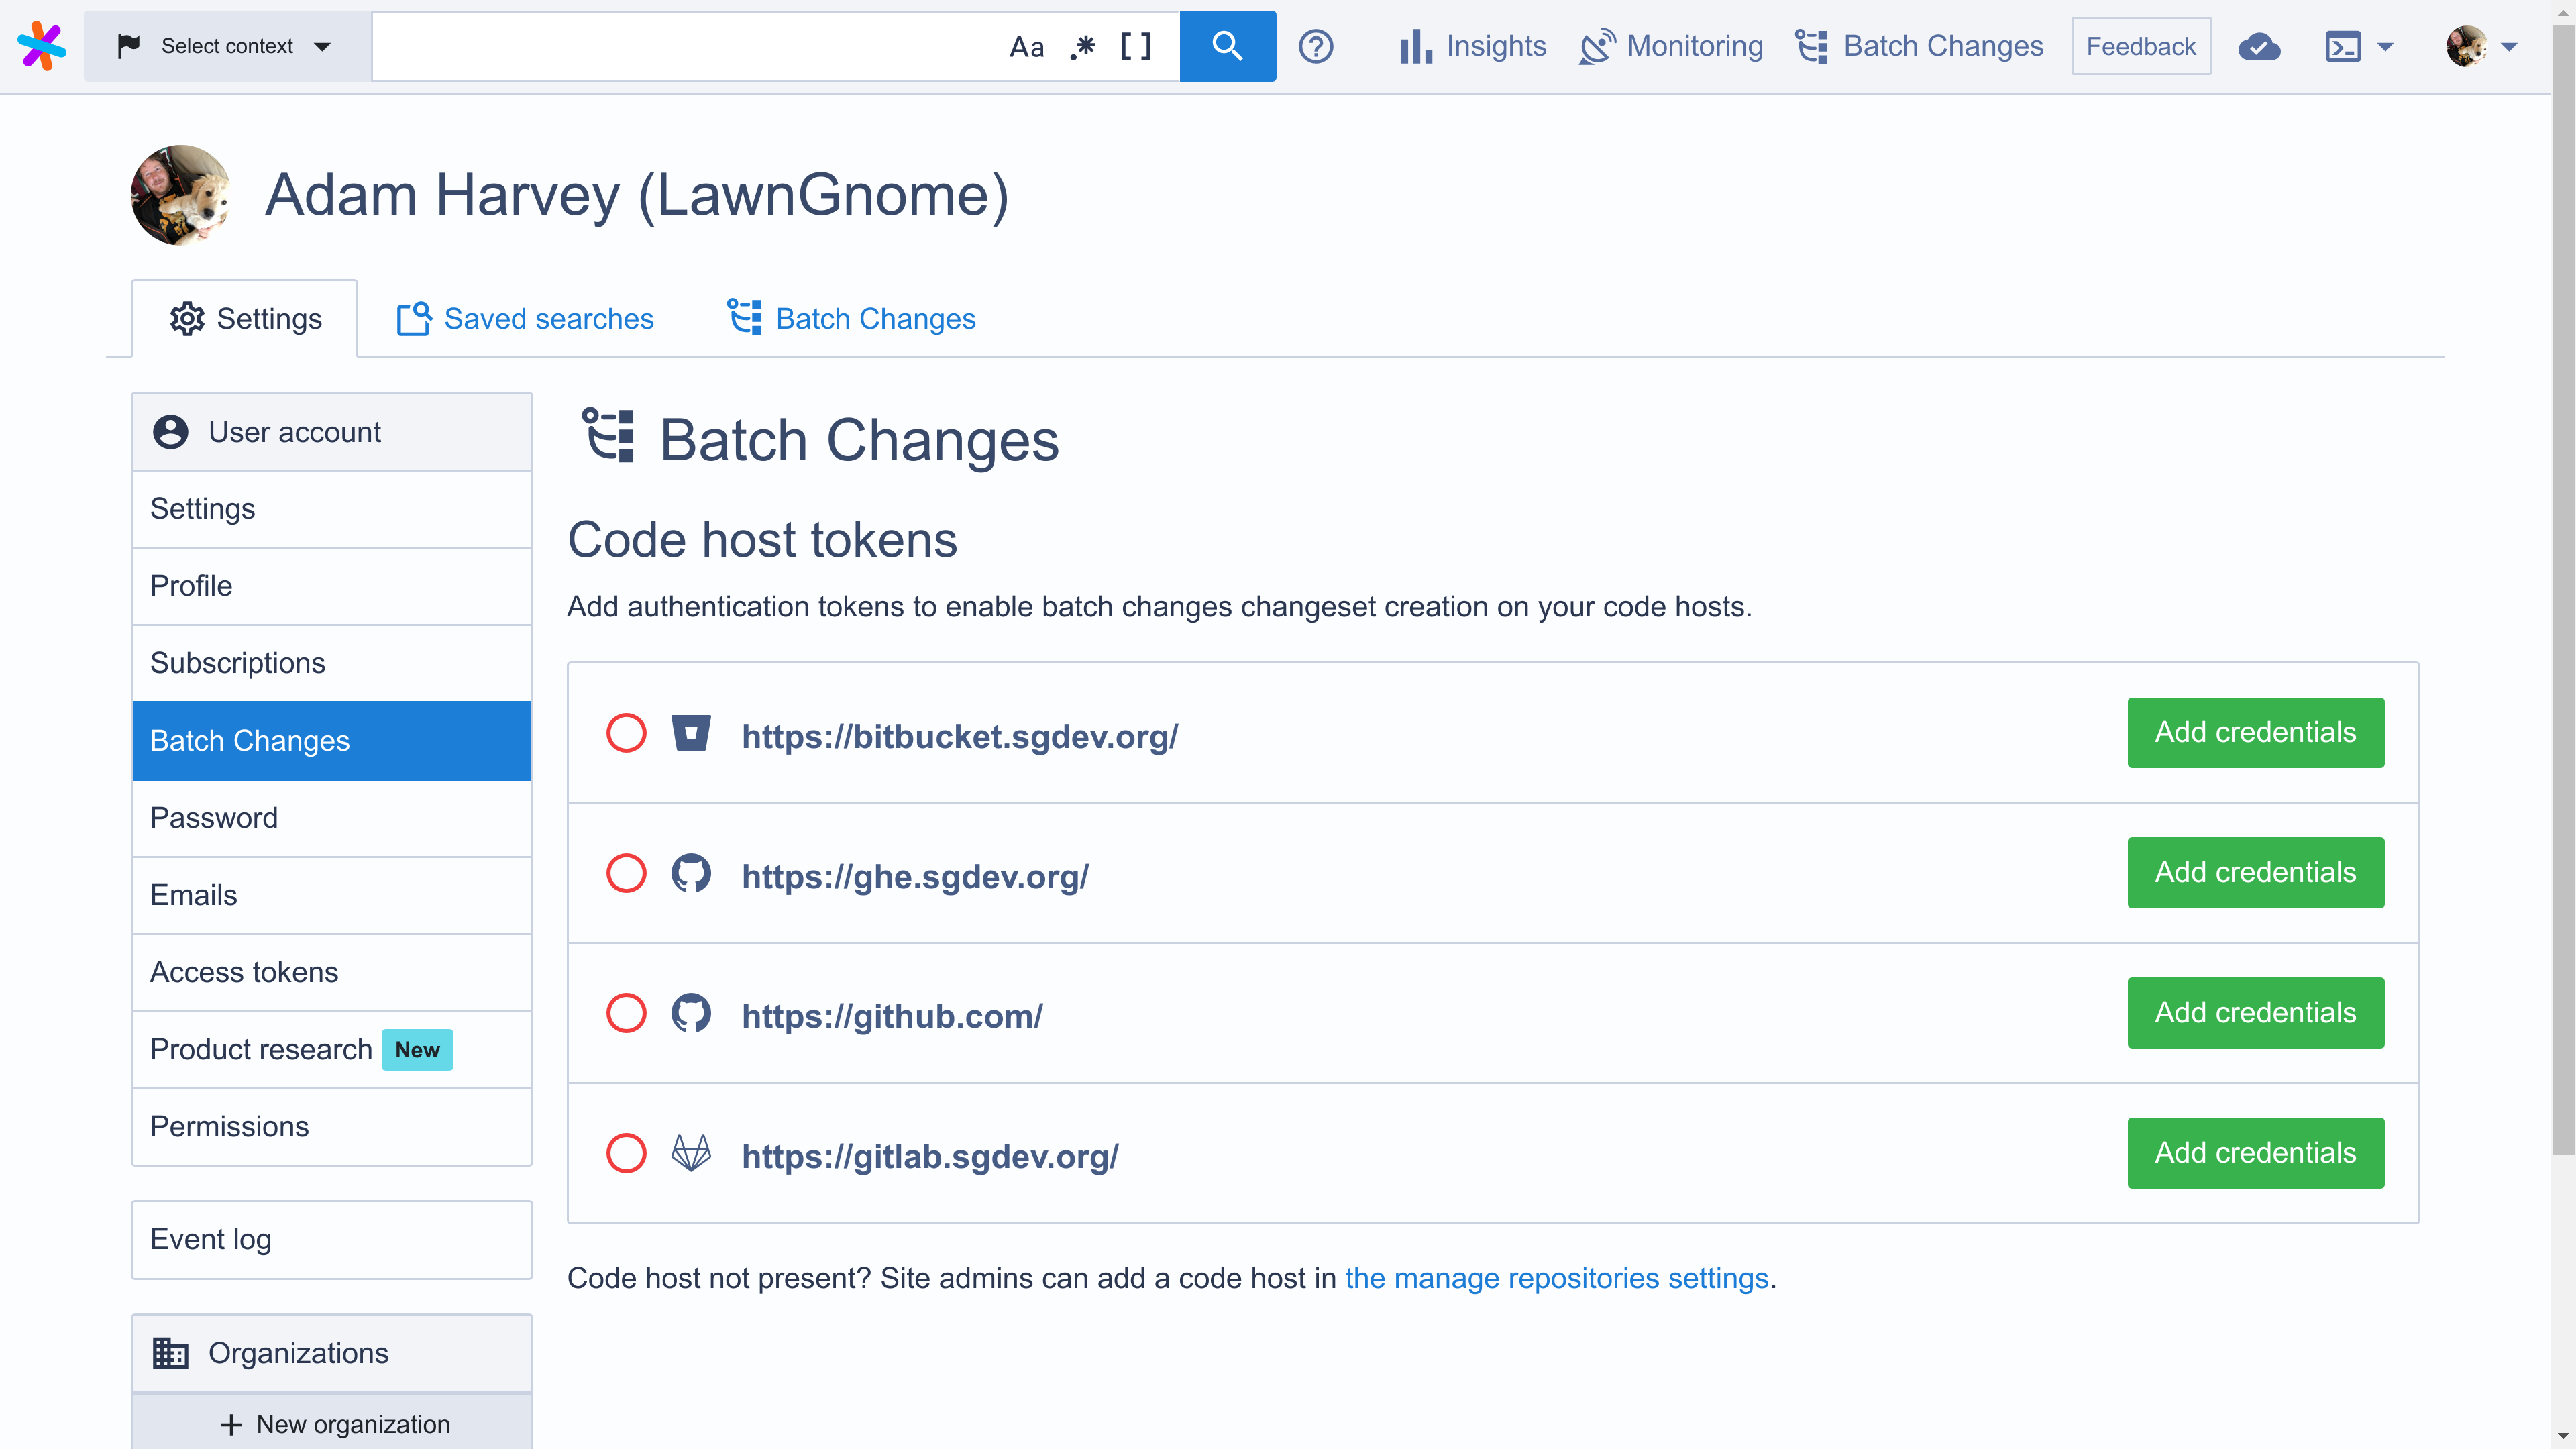Click the Batch Changes page heading icon

pyautogui.click(x=608, y=435)
